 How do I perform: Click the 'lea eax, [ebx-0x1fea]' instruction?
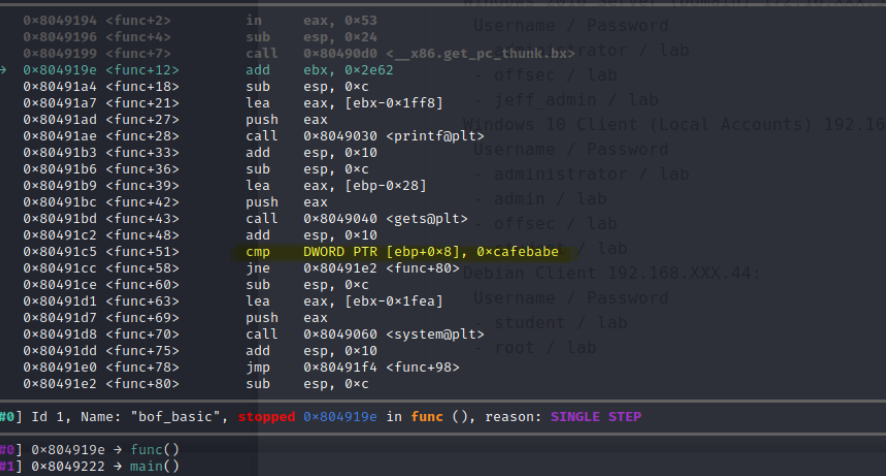(344, 301)
